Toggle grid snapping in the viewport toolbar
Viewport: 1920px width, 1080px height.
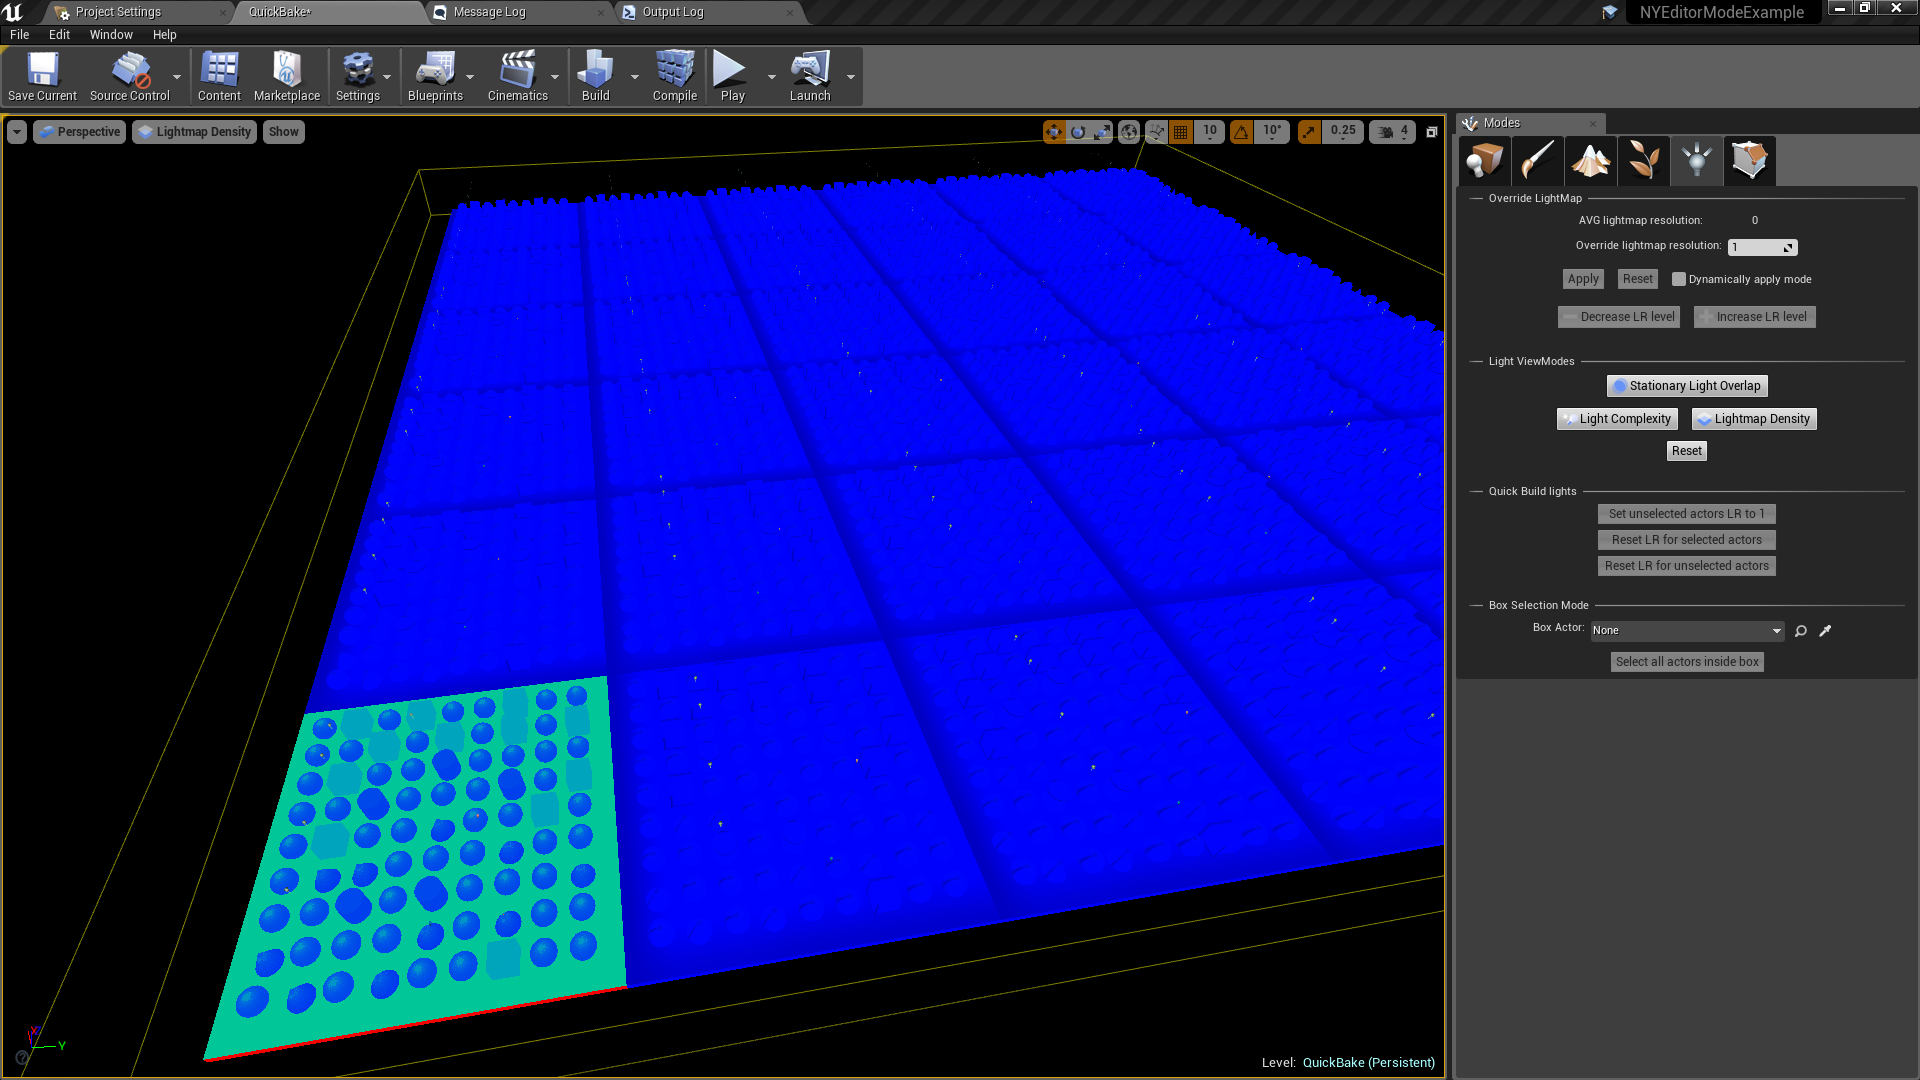[x=1181, y=131]
